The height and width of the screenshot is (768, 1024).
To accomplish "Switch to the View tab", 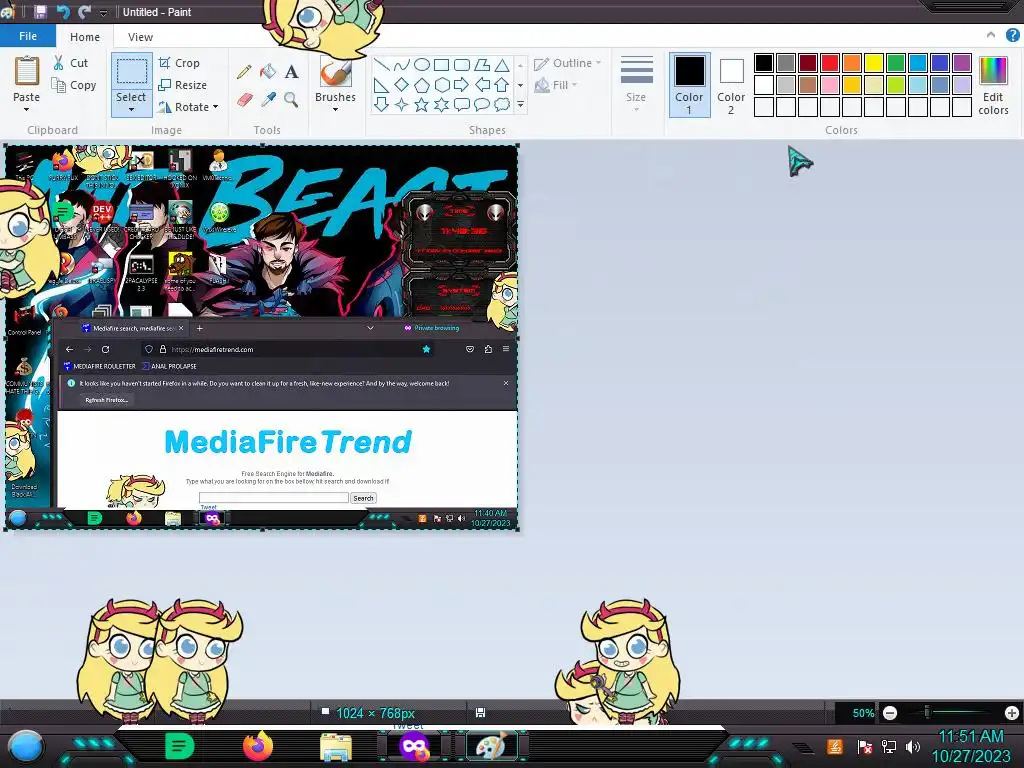I will click(x=140, y=37).
